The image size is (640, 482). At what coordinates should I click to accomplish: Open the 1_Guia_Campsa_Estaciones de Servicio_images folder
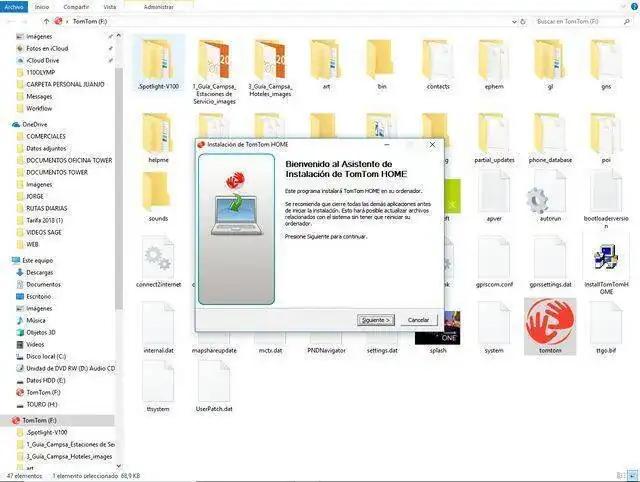click(214, 60)
